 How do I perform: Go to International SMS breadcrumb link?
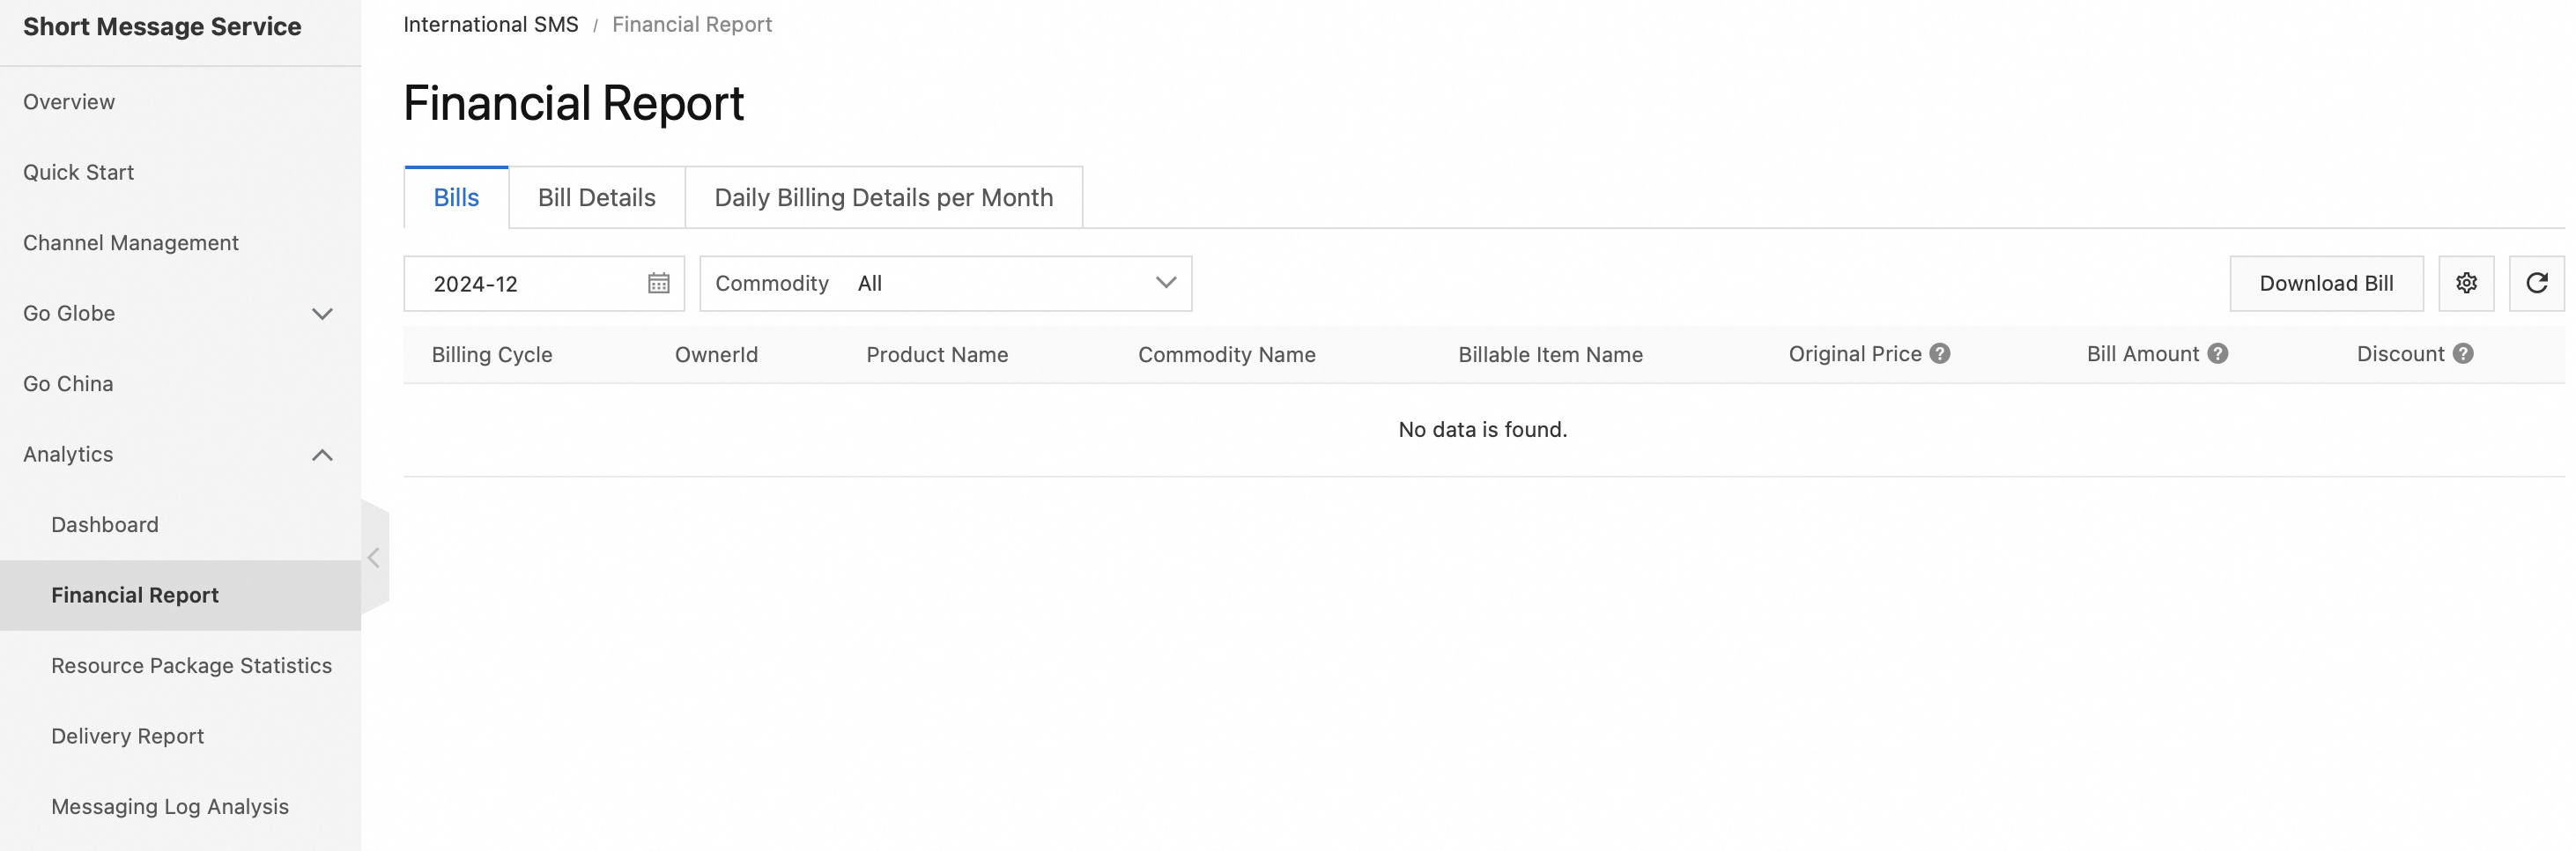coord(490,24)
